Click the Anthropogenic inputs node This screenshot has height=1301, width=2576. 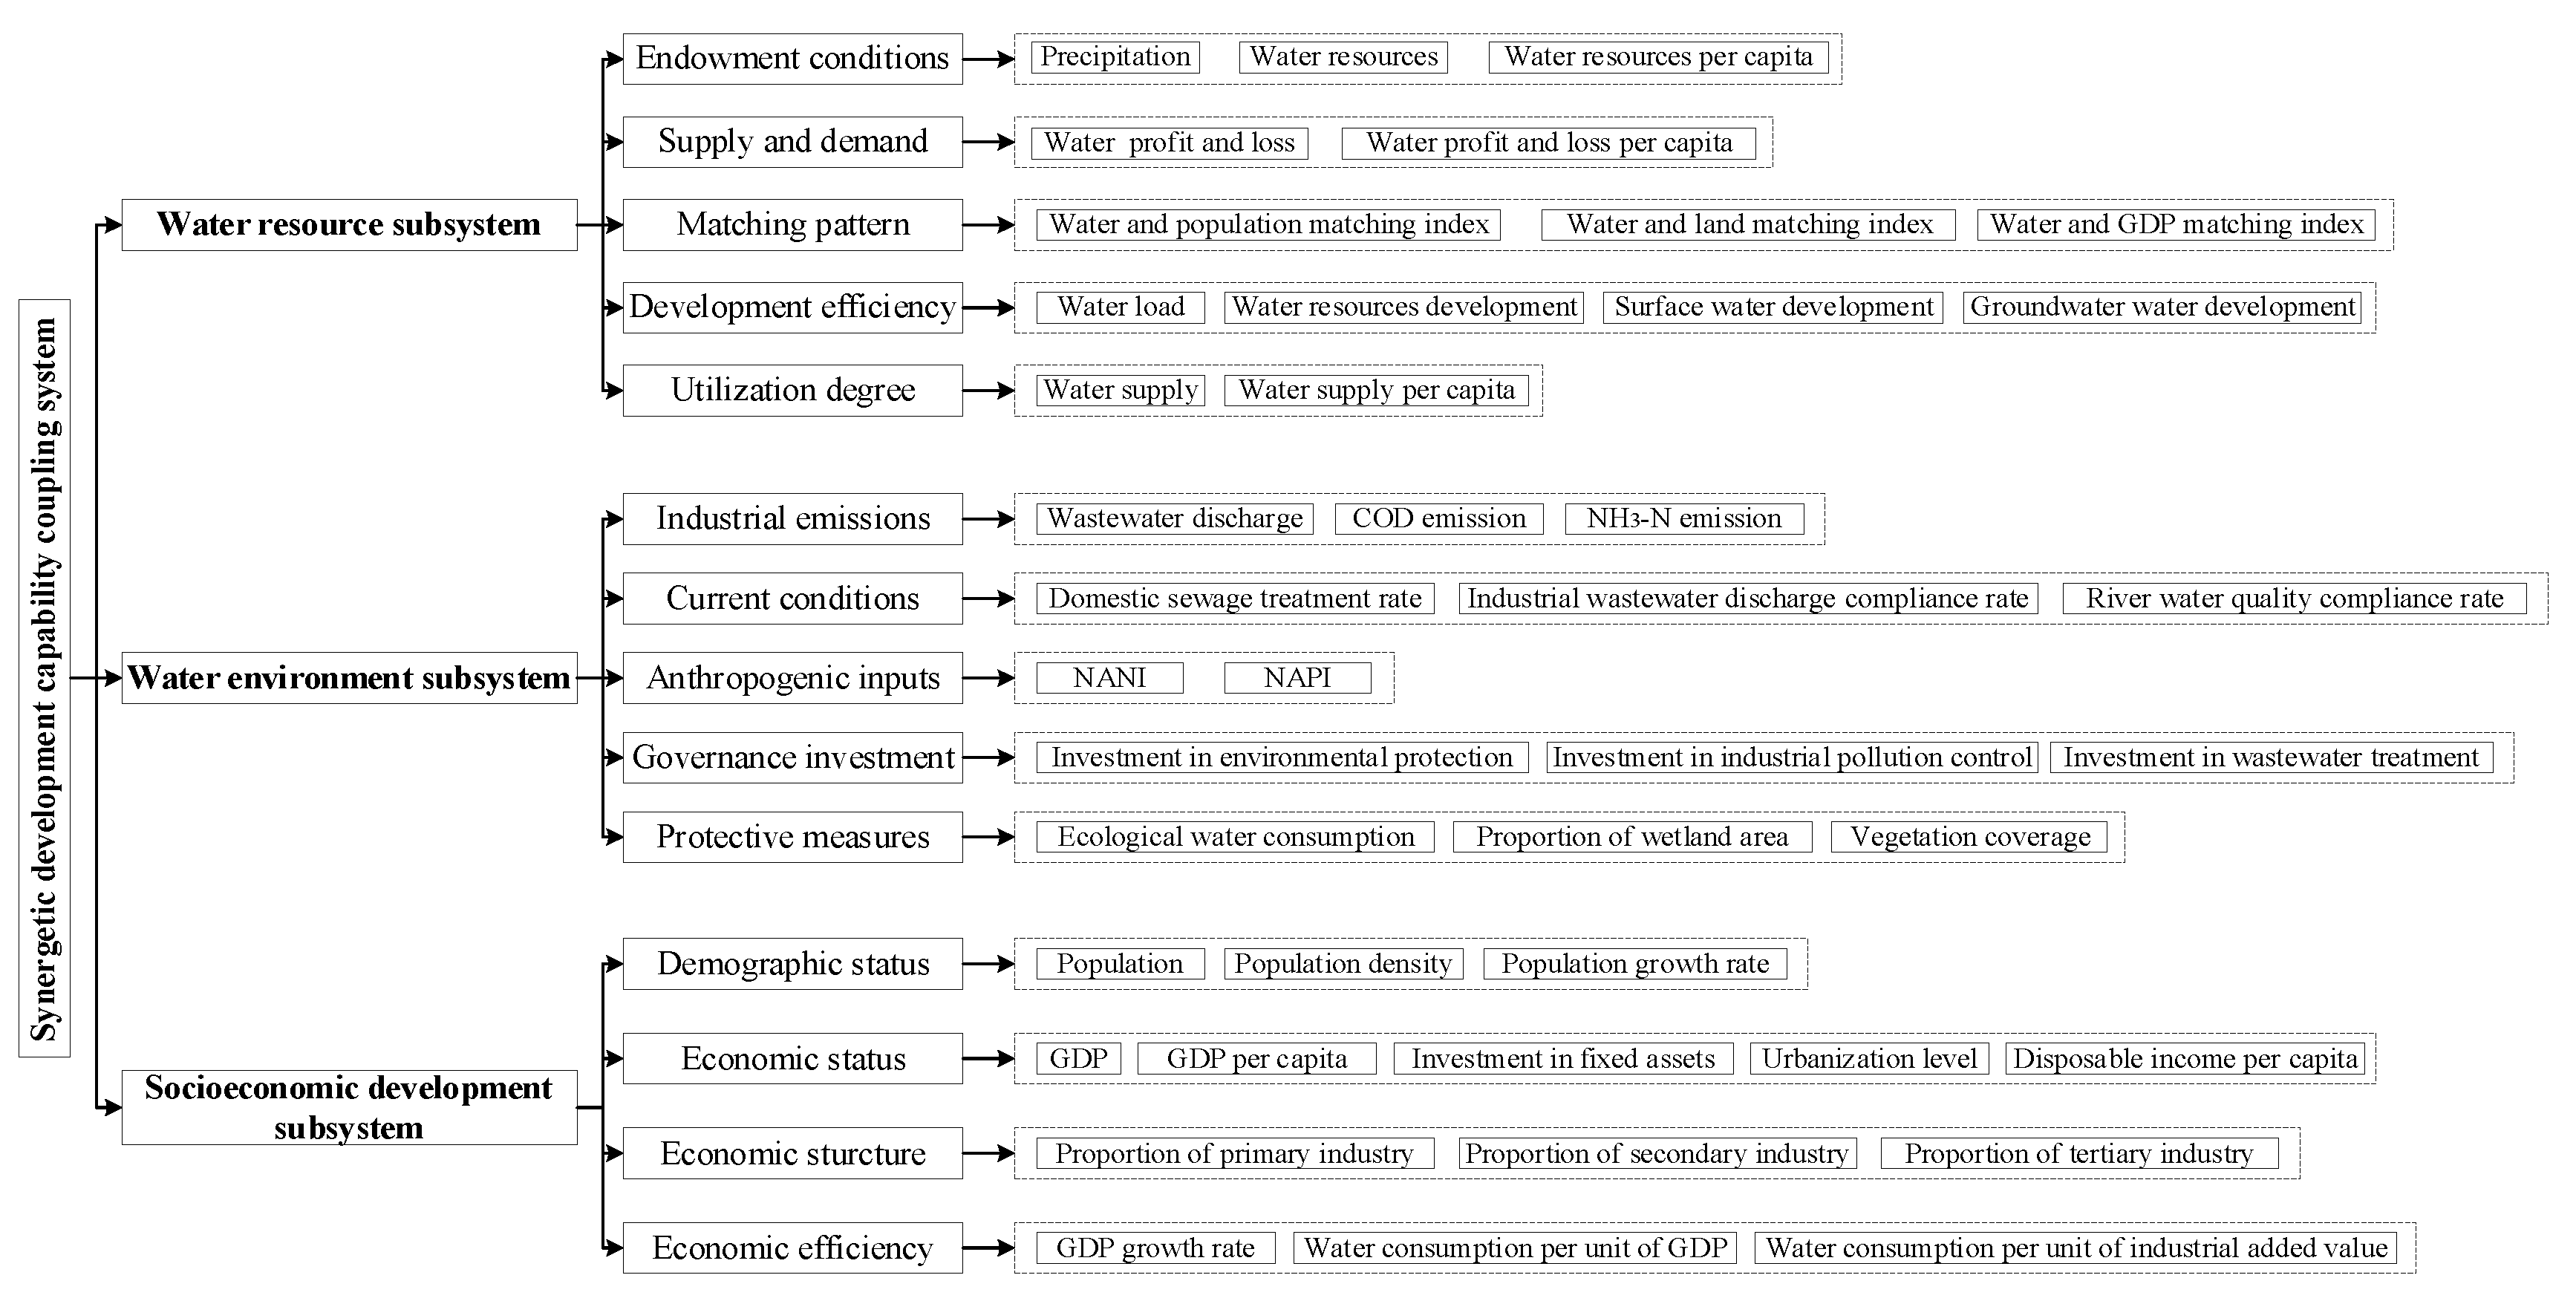pos(792,678)
